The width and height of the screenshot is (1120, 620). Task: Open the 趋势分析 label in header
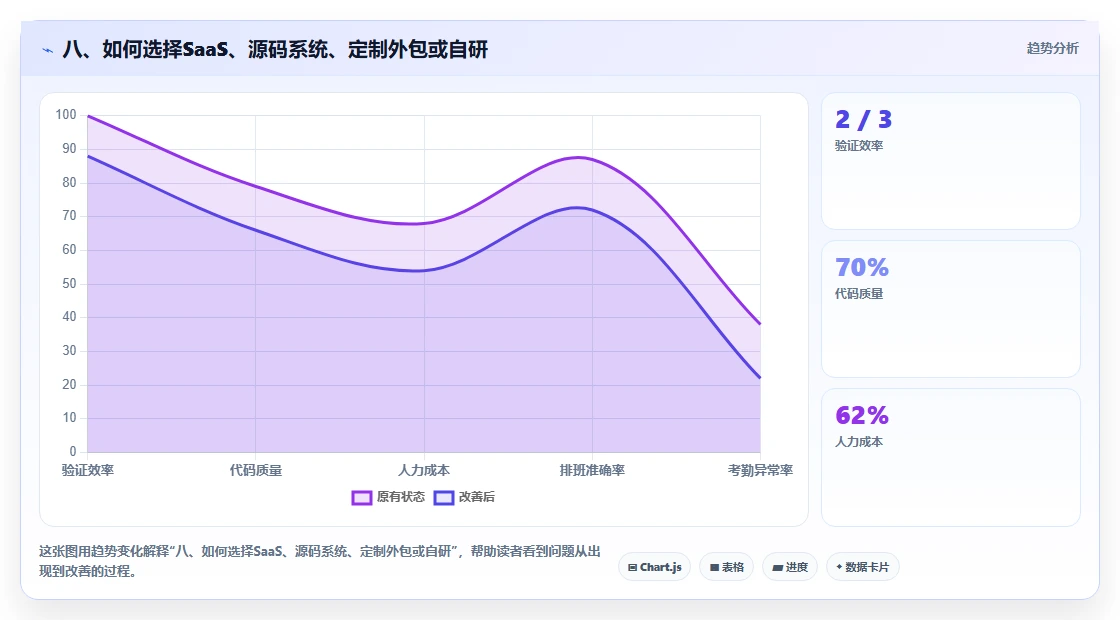click(1052, 49)
